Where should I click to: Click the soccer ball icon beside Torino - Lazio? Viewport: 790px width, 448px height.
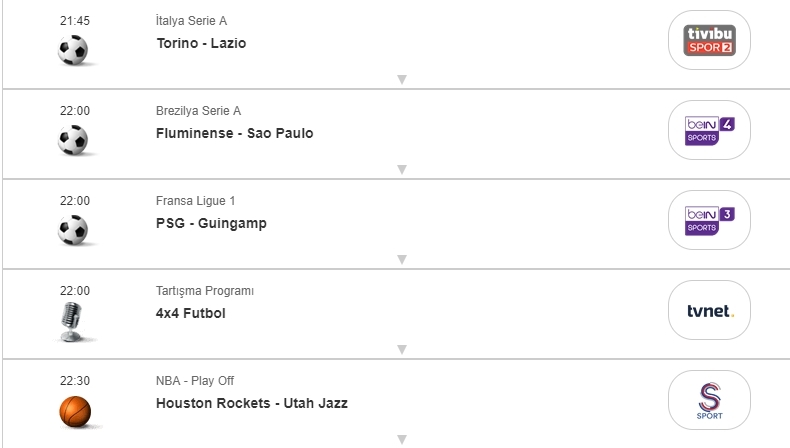click(x=73, y=50)
